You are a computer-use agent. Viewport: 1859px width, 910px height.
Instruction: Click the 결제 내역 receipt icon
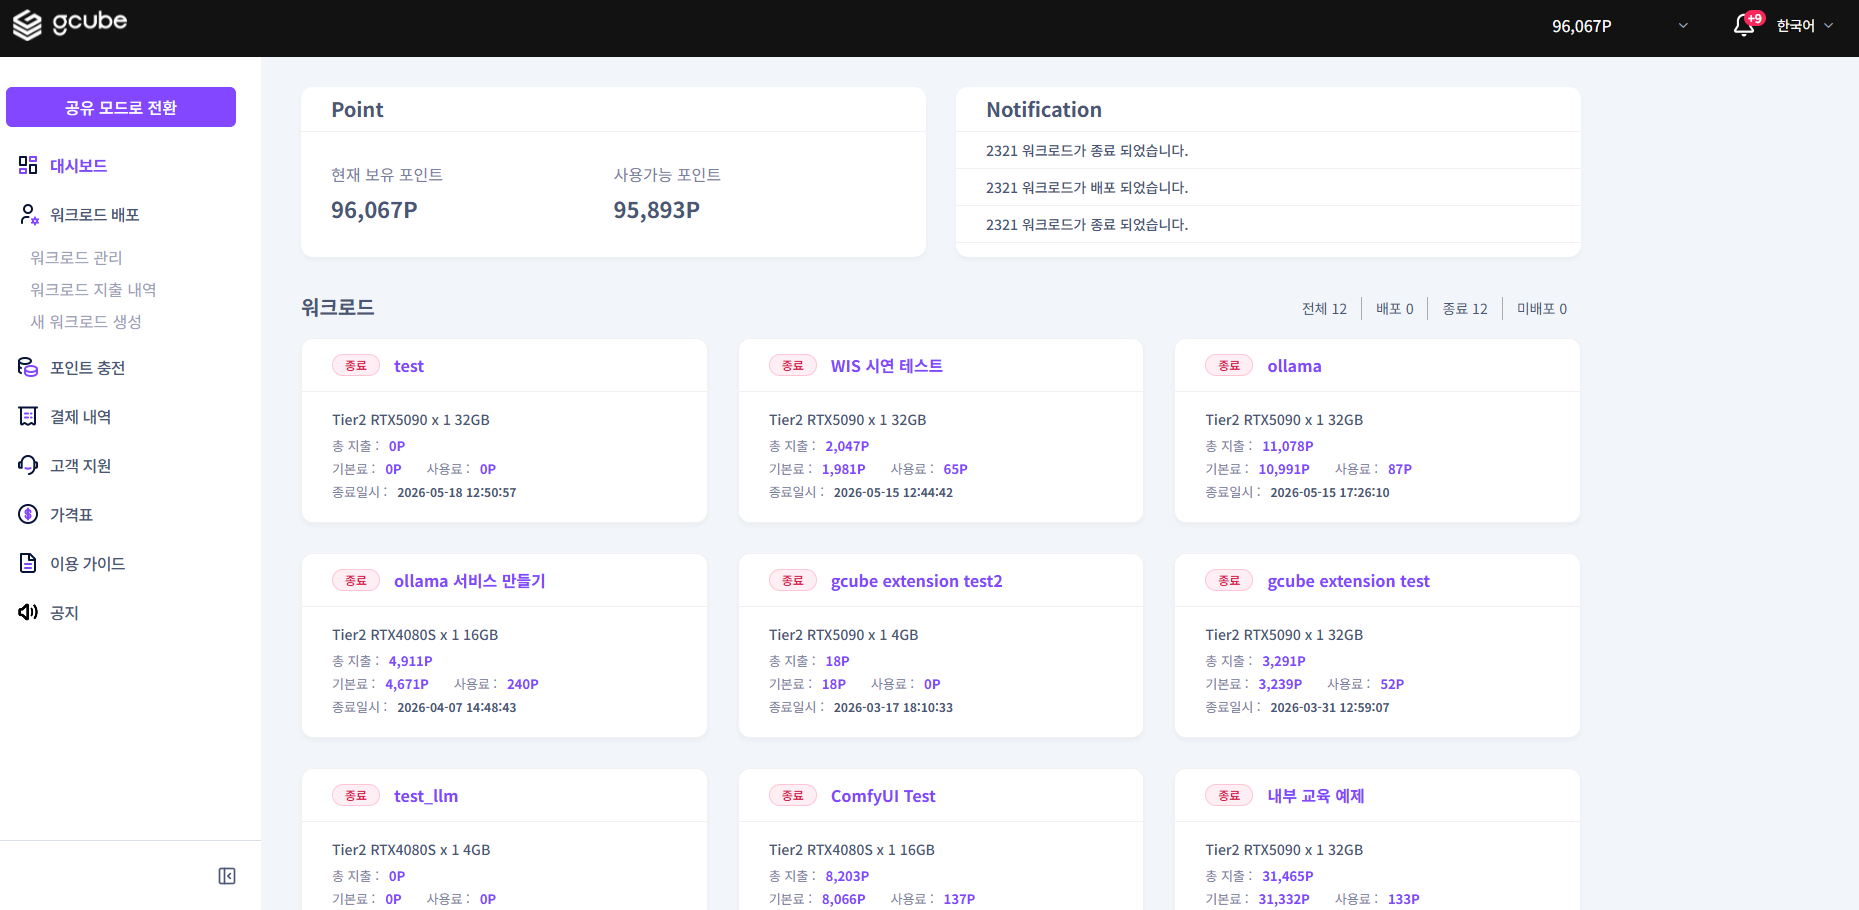[28, 416]
